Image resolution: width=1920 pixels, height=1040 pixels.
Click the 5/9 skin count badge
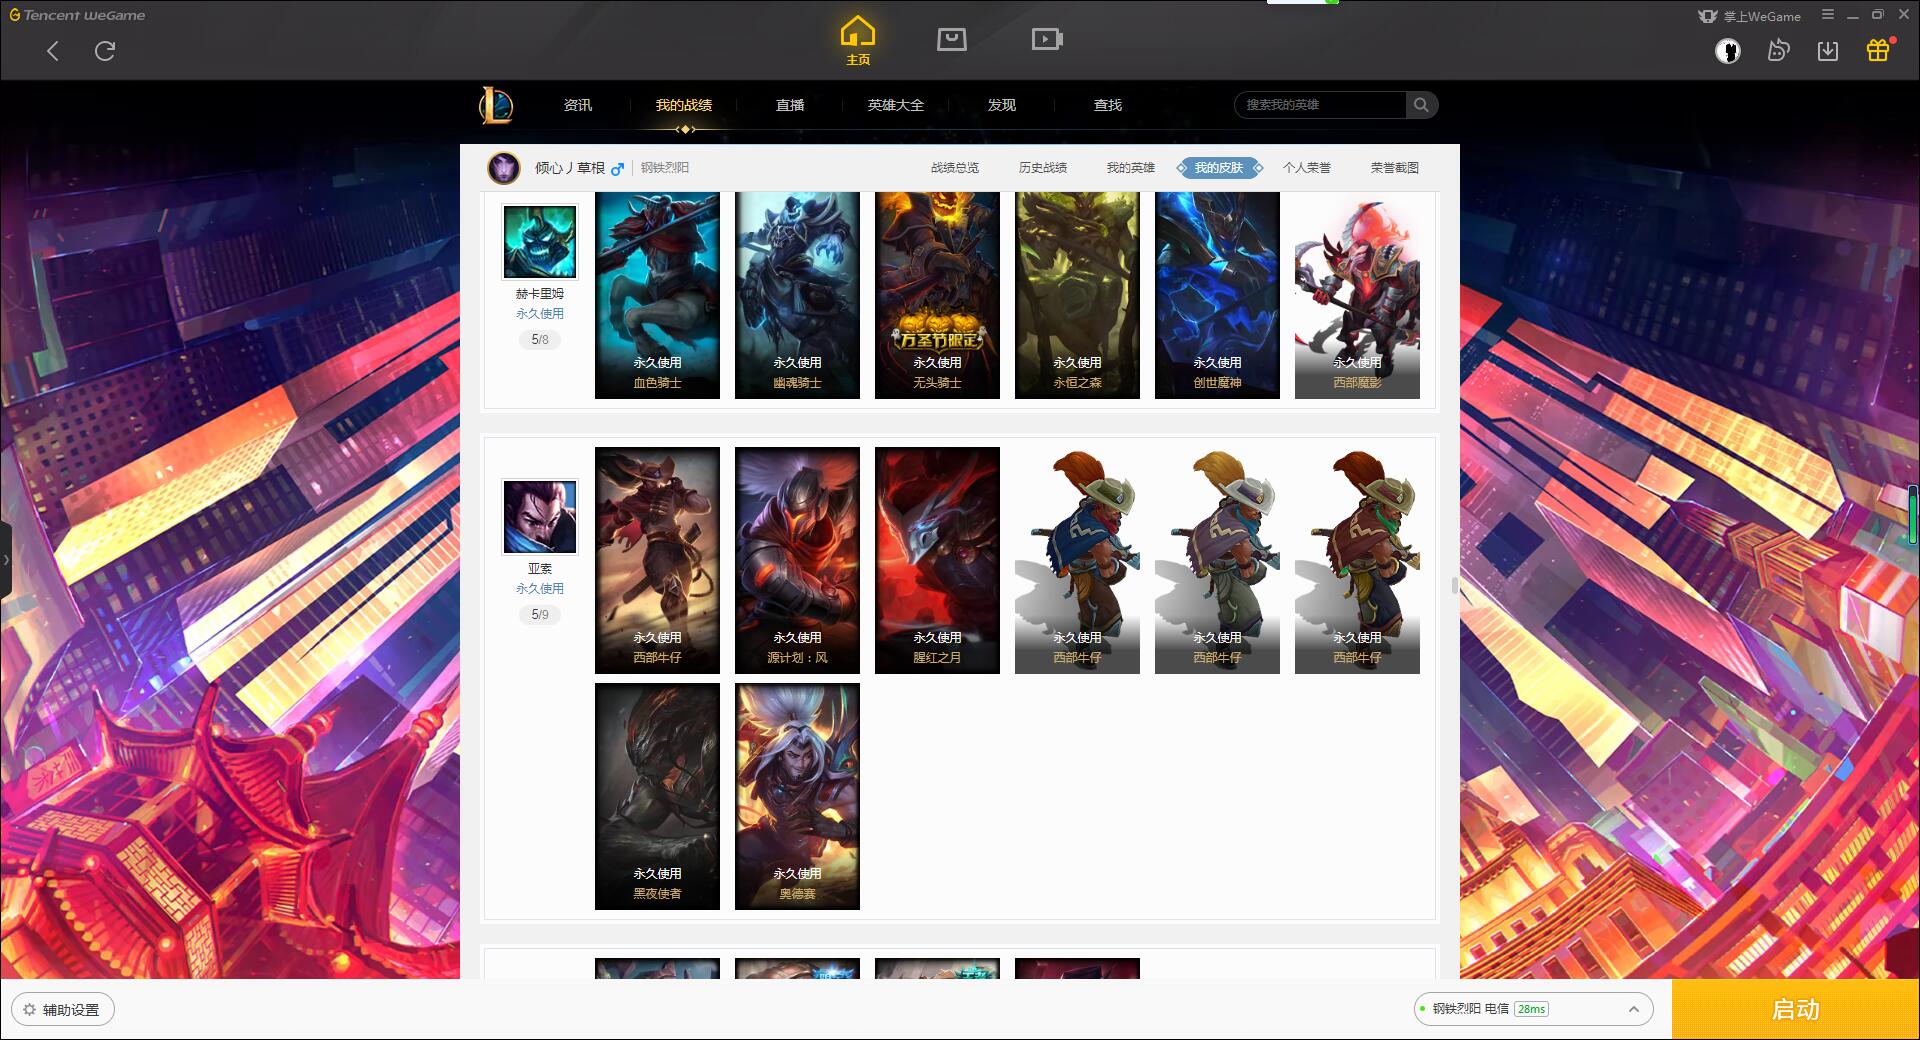coord(540,615)
